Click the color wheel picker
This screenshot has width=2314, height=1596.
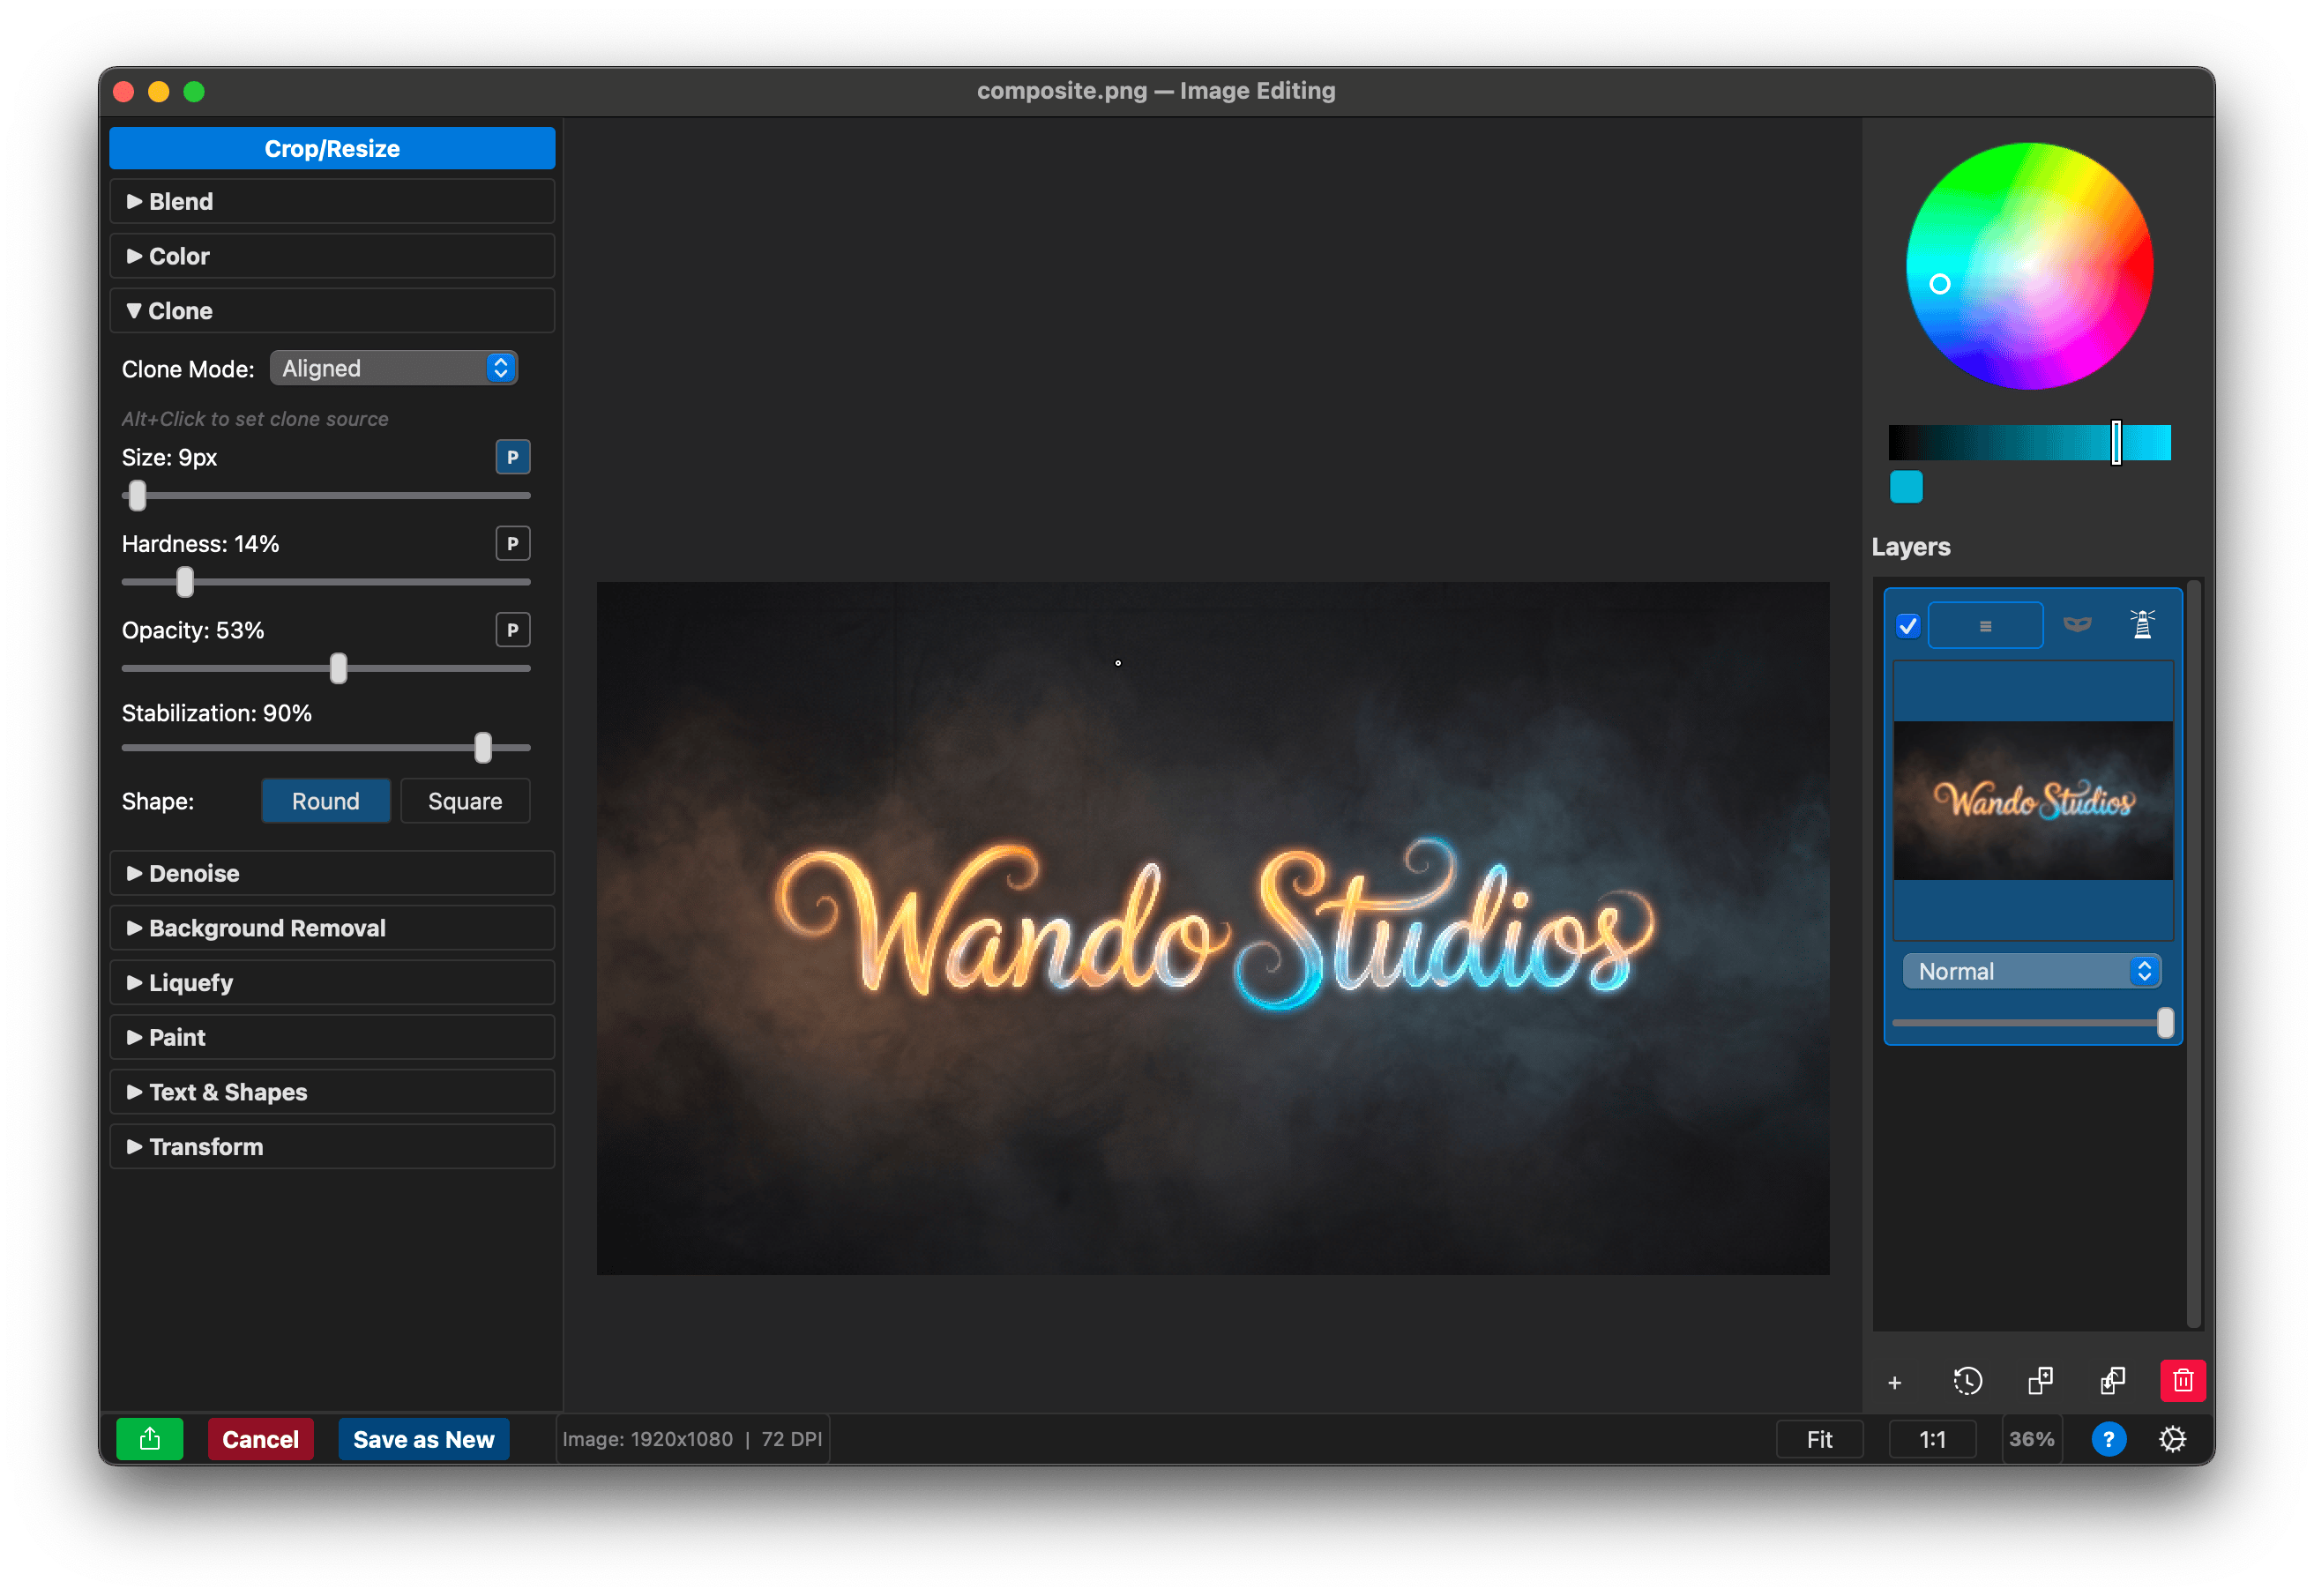pyautogui.click(x=2029, y=266)
